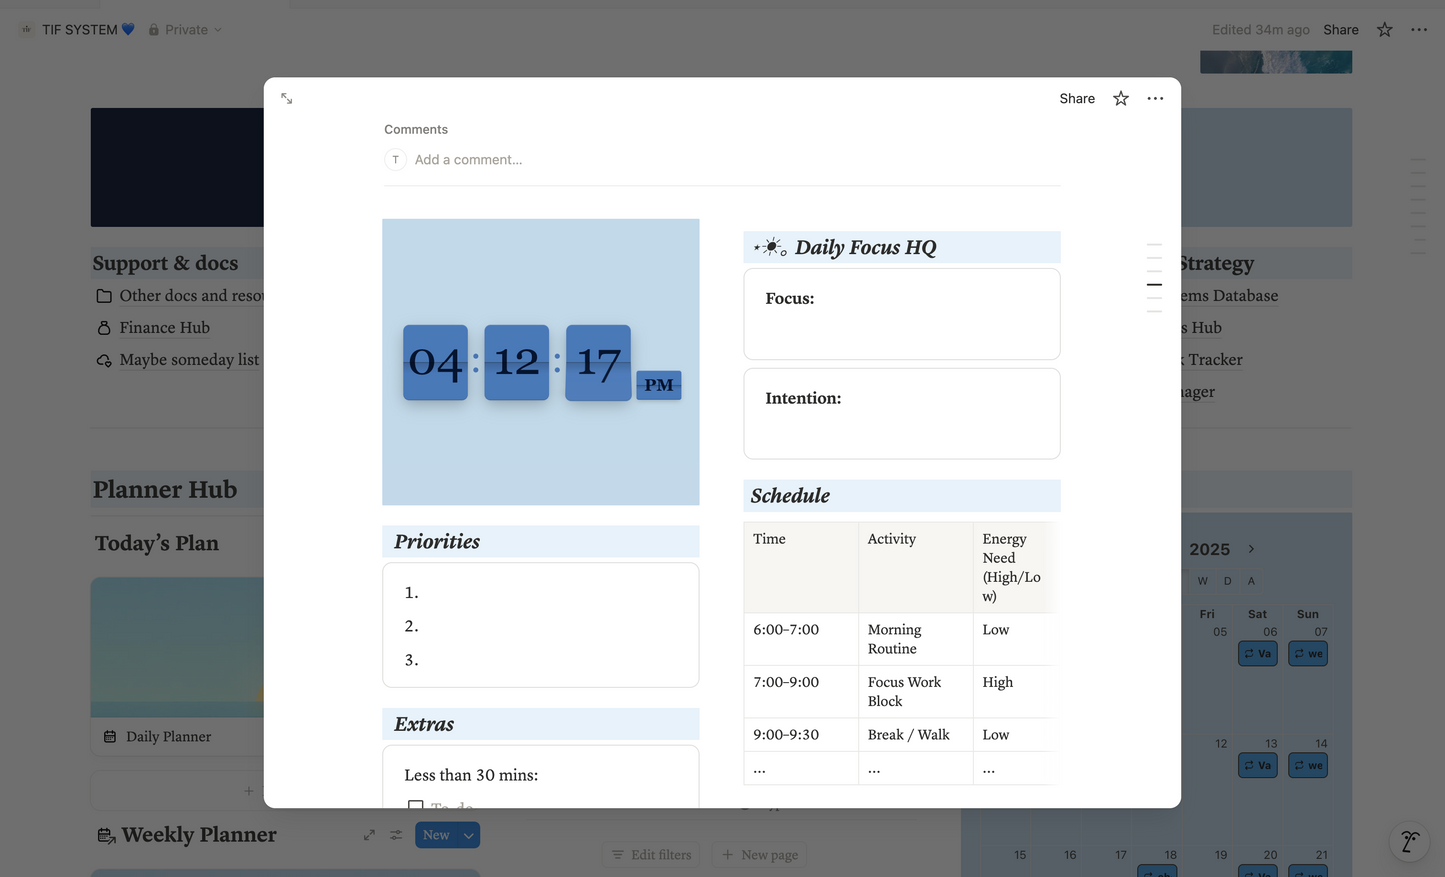Expand the dropdown arrow beside the New button

[468, 835]
